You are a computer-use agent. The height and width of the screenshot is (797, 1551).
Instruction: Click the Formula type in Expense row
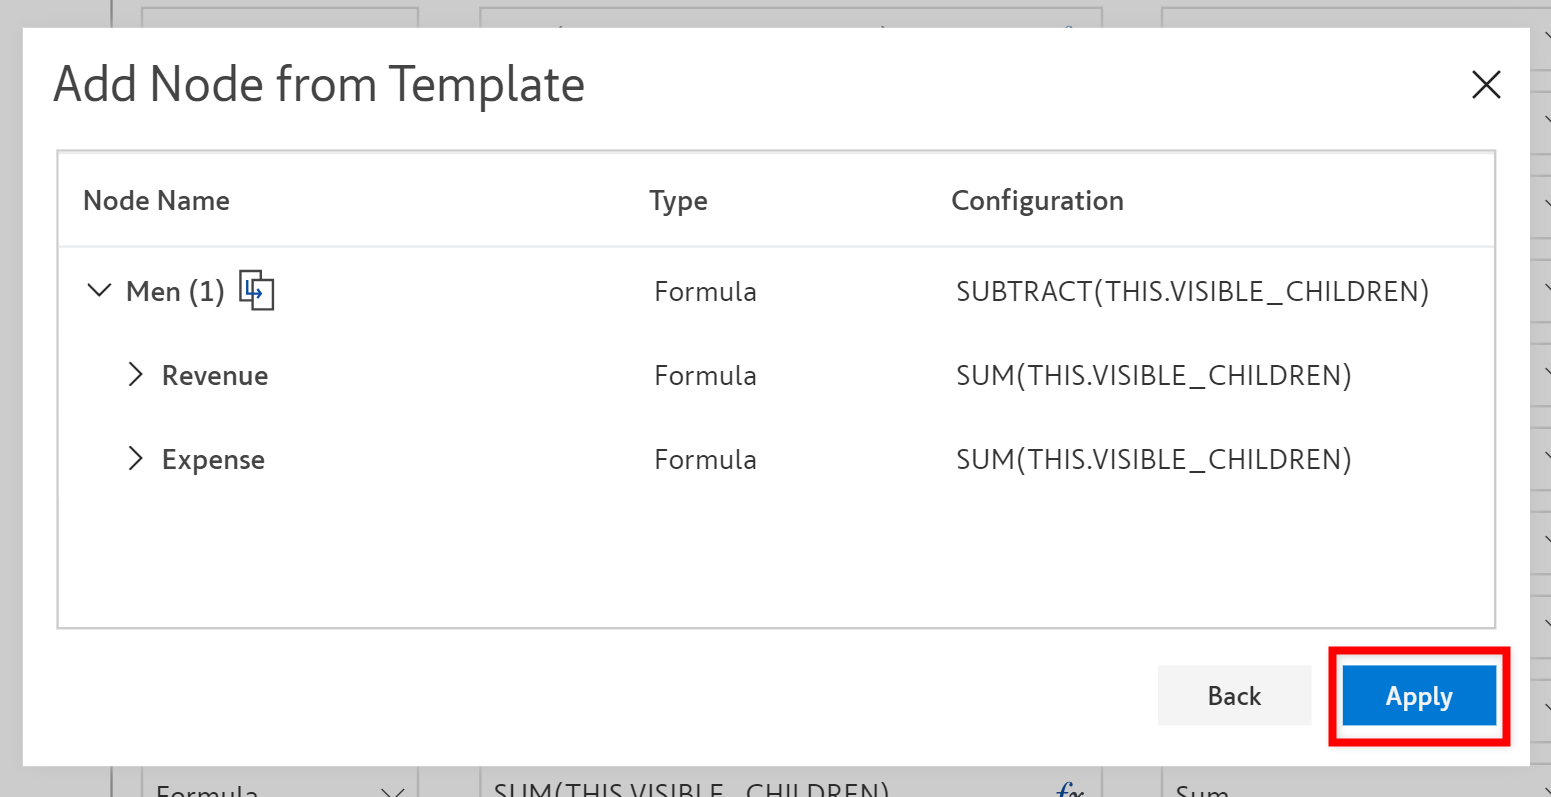[x=705, y=460]
